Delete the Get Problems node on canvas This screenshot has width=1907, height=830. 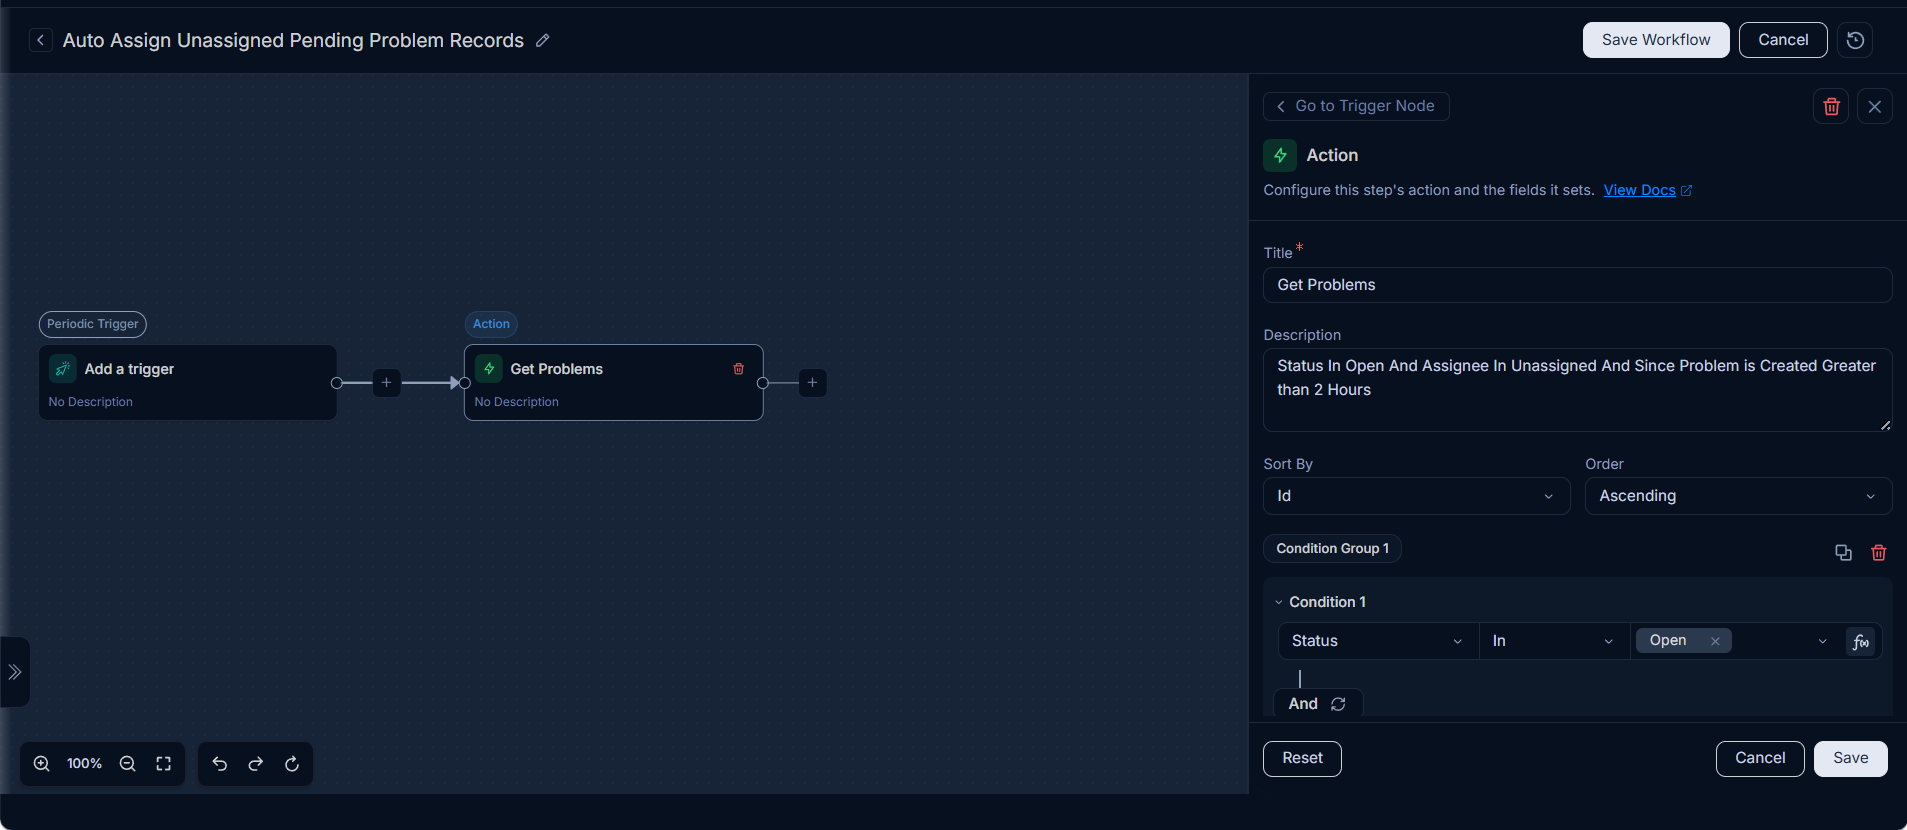tap(739, 369)
